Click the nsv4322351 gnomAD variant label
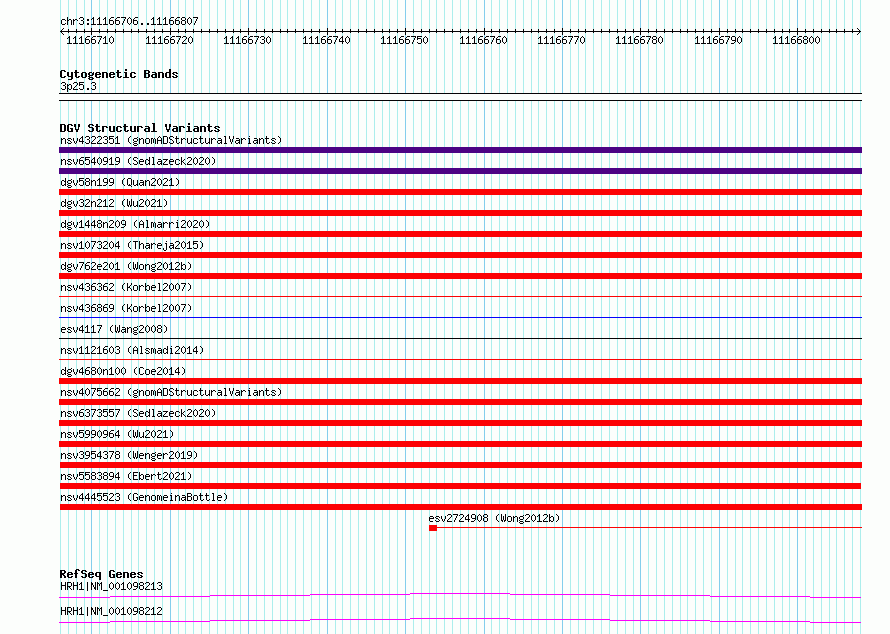Image resolution: width=890 pixels, height=634 pixels. [171, 140]
